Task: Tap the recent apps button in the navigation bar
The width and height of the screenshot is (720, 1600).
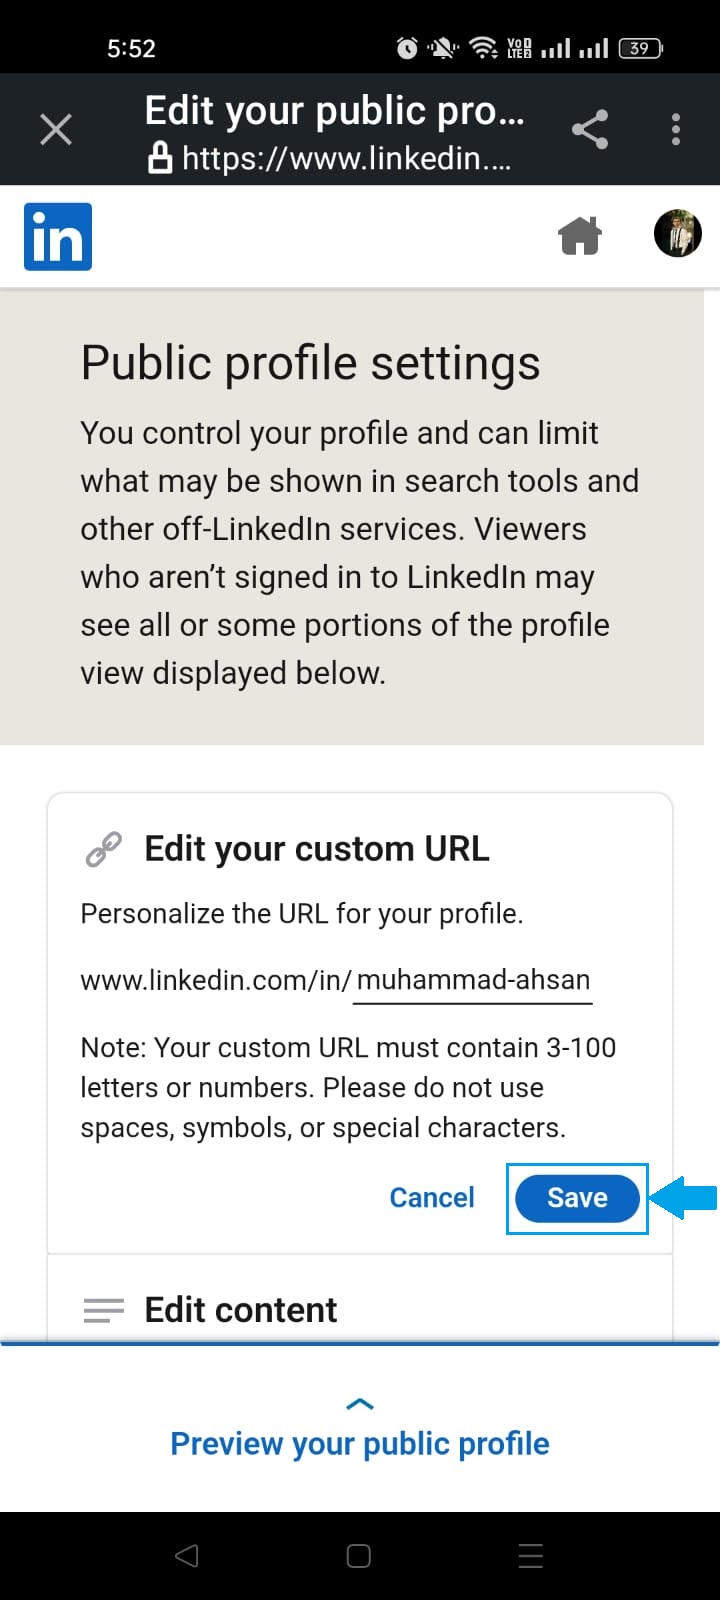Action: coord(530,1556)
